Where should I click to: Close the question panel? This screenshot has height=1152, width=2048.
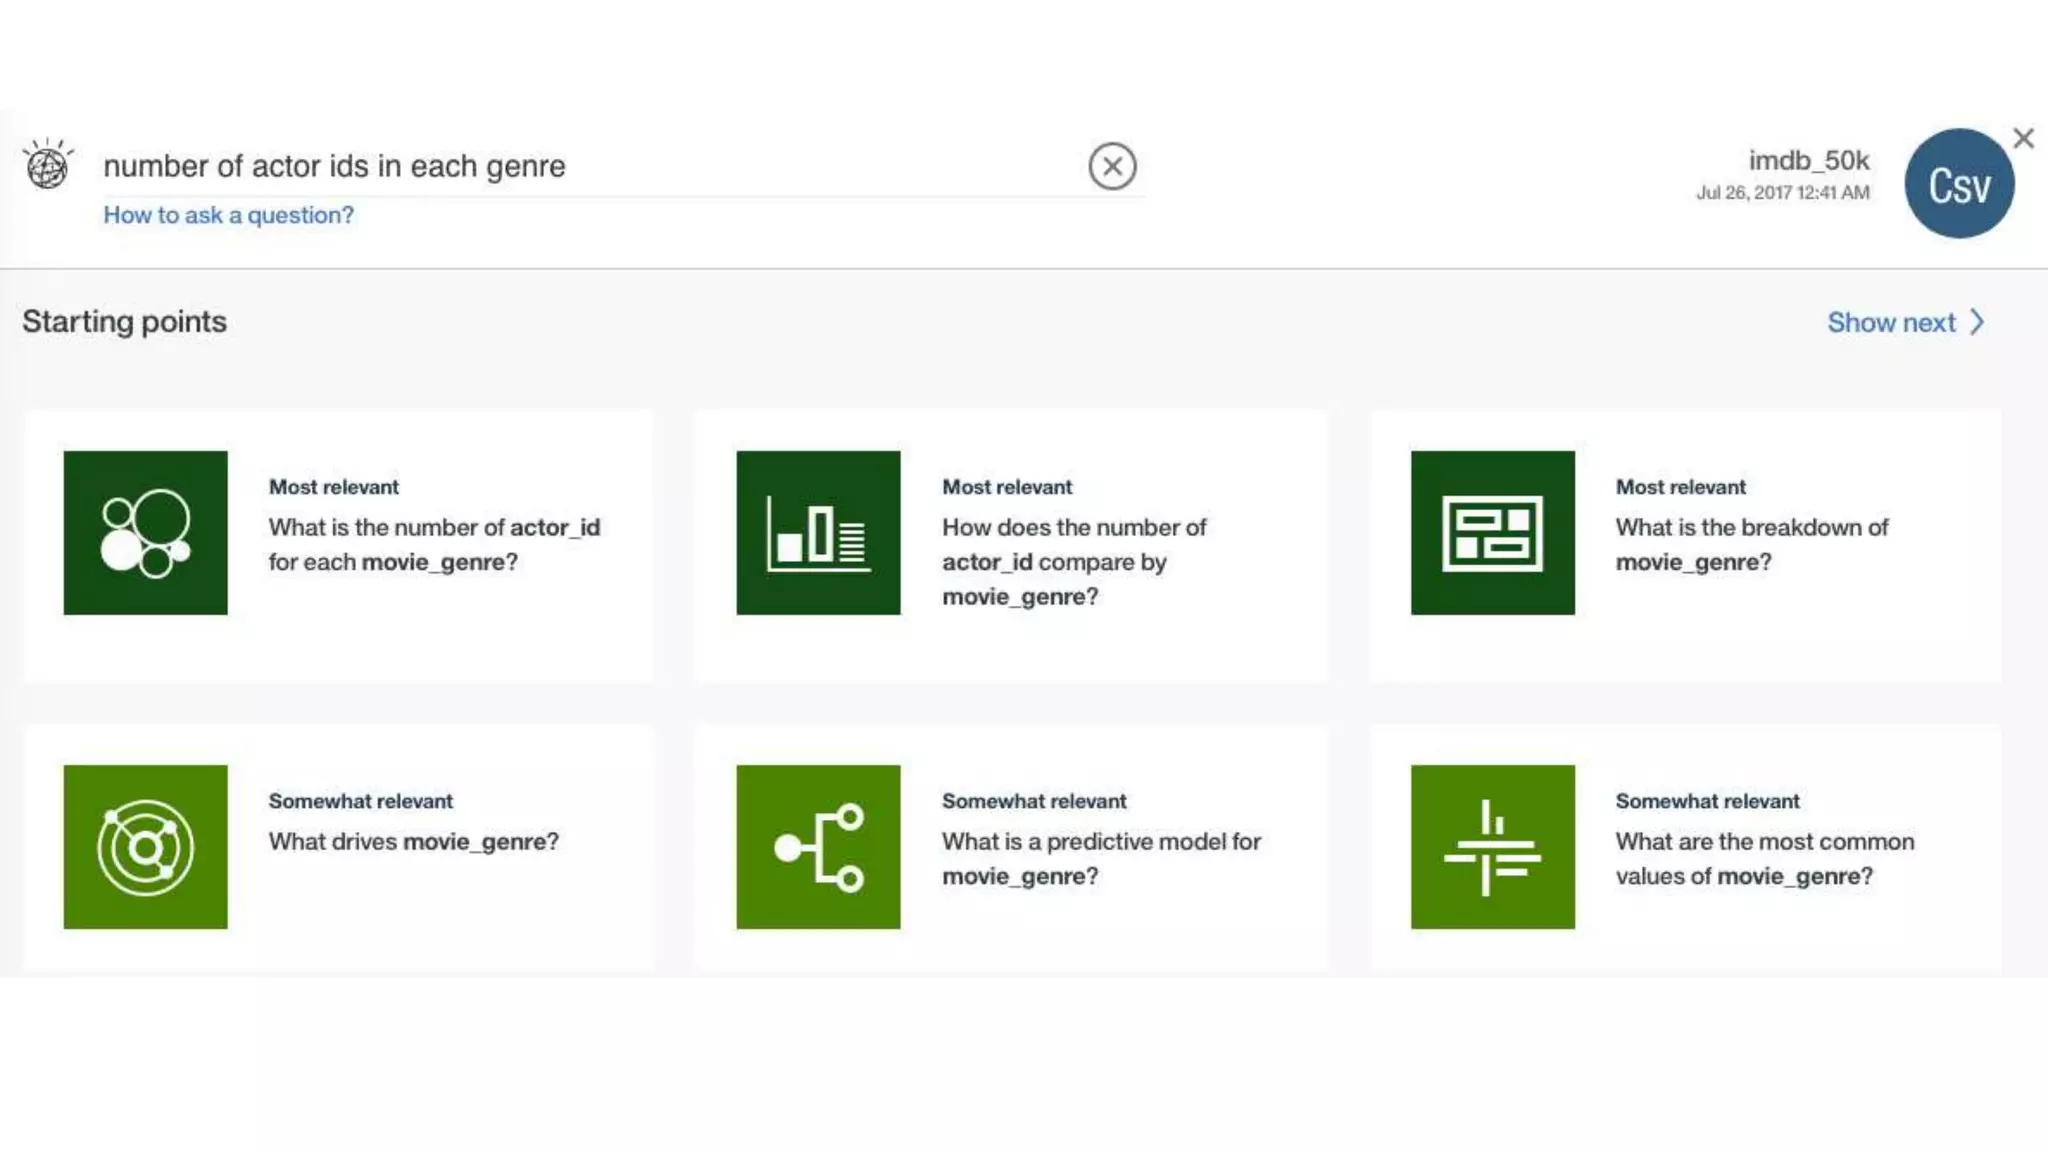[2023, 138]
